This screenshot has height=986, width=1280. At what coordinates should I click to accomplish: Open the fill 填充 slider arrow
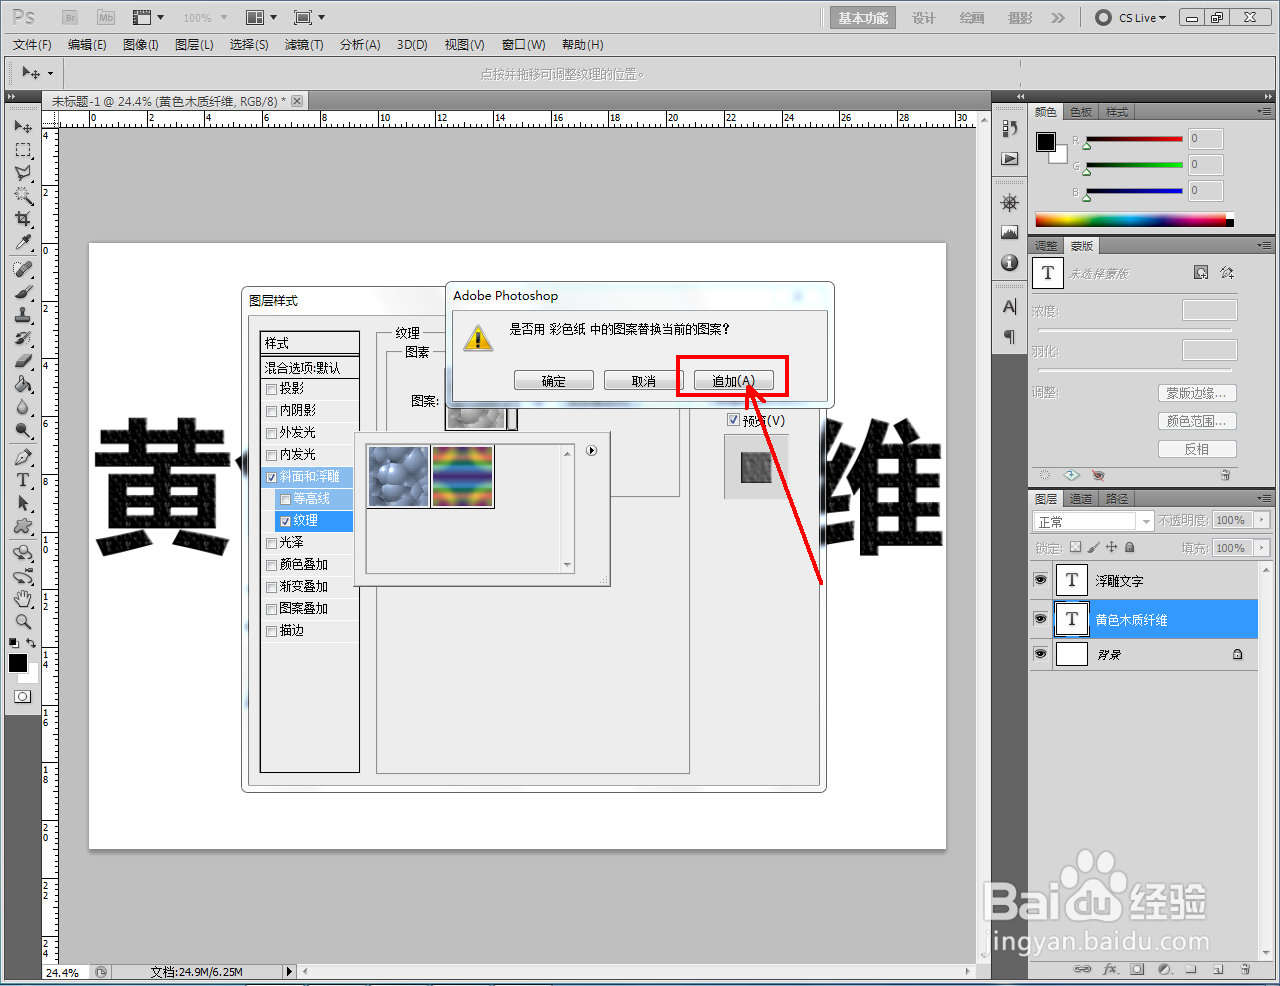click(x=1262, y=548)
